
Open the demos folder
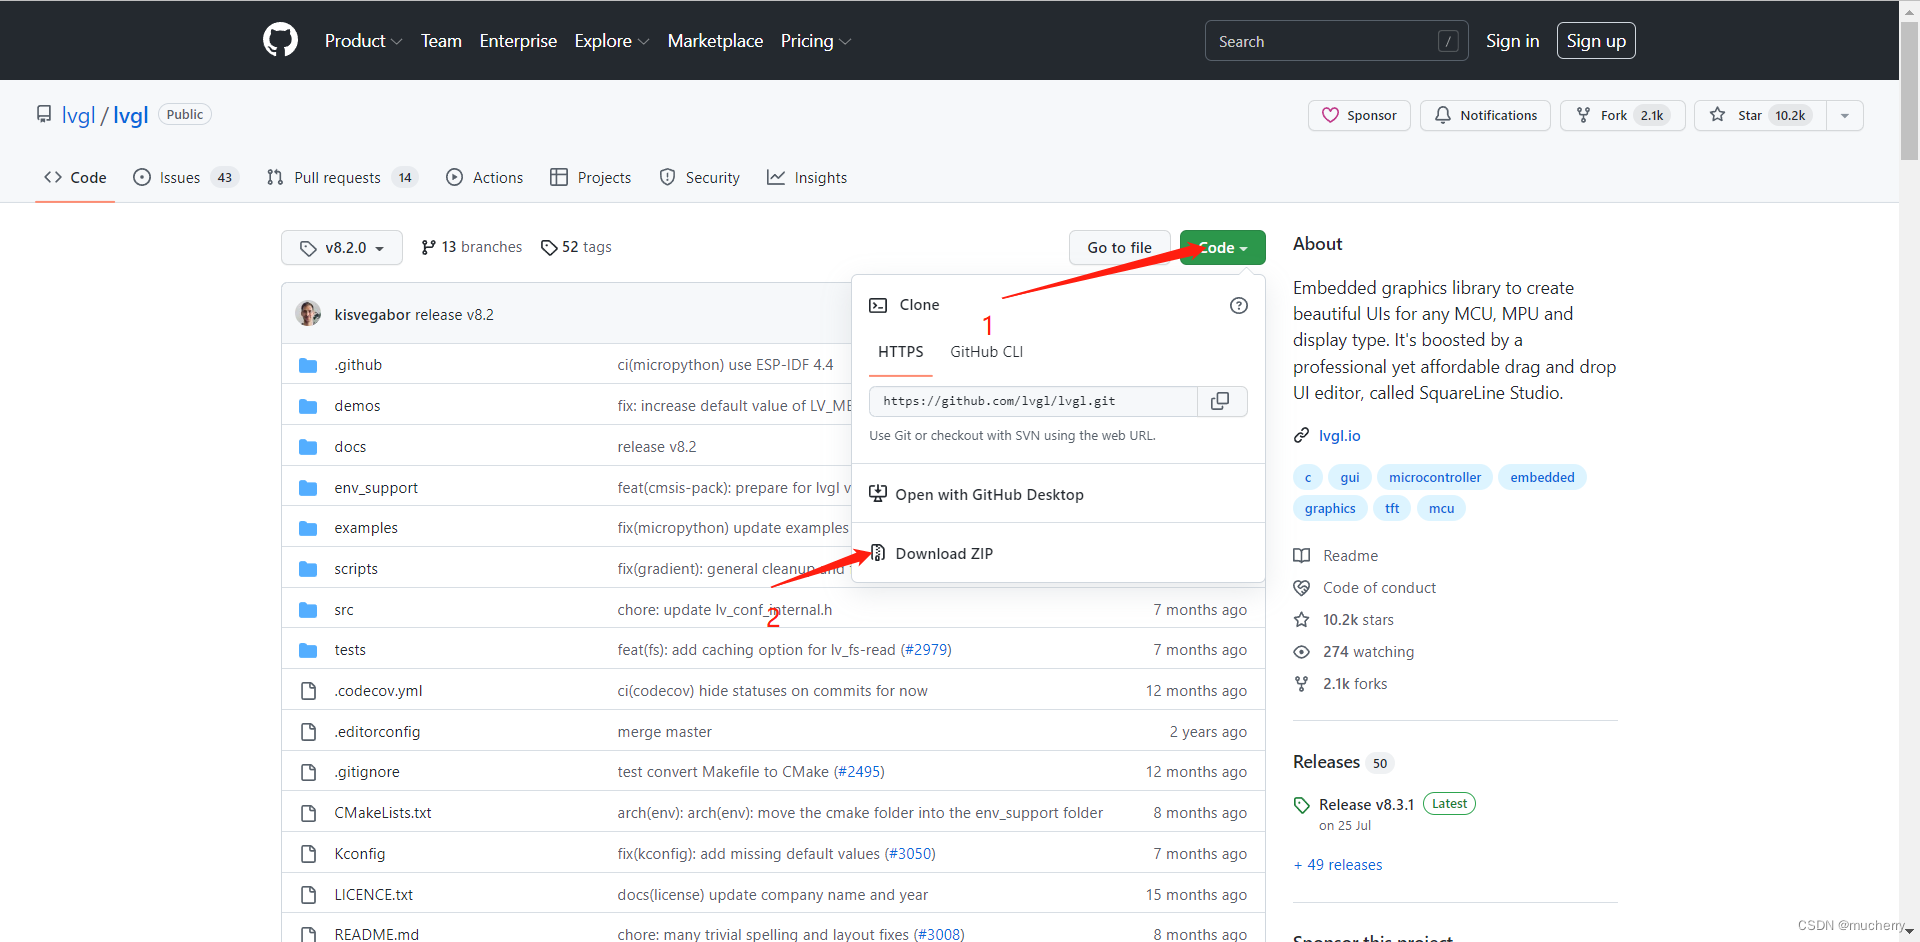[357, 406]
